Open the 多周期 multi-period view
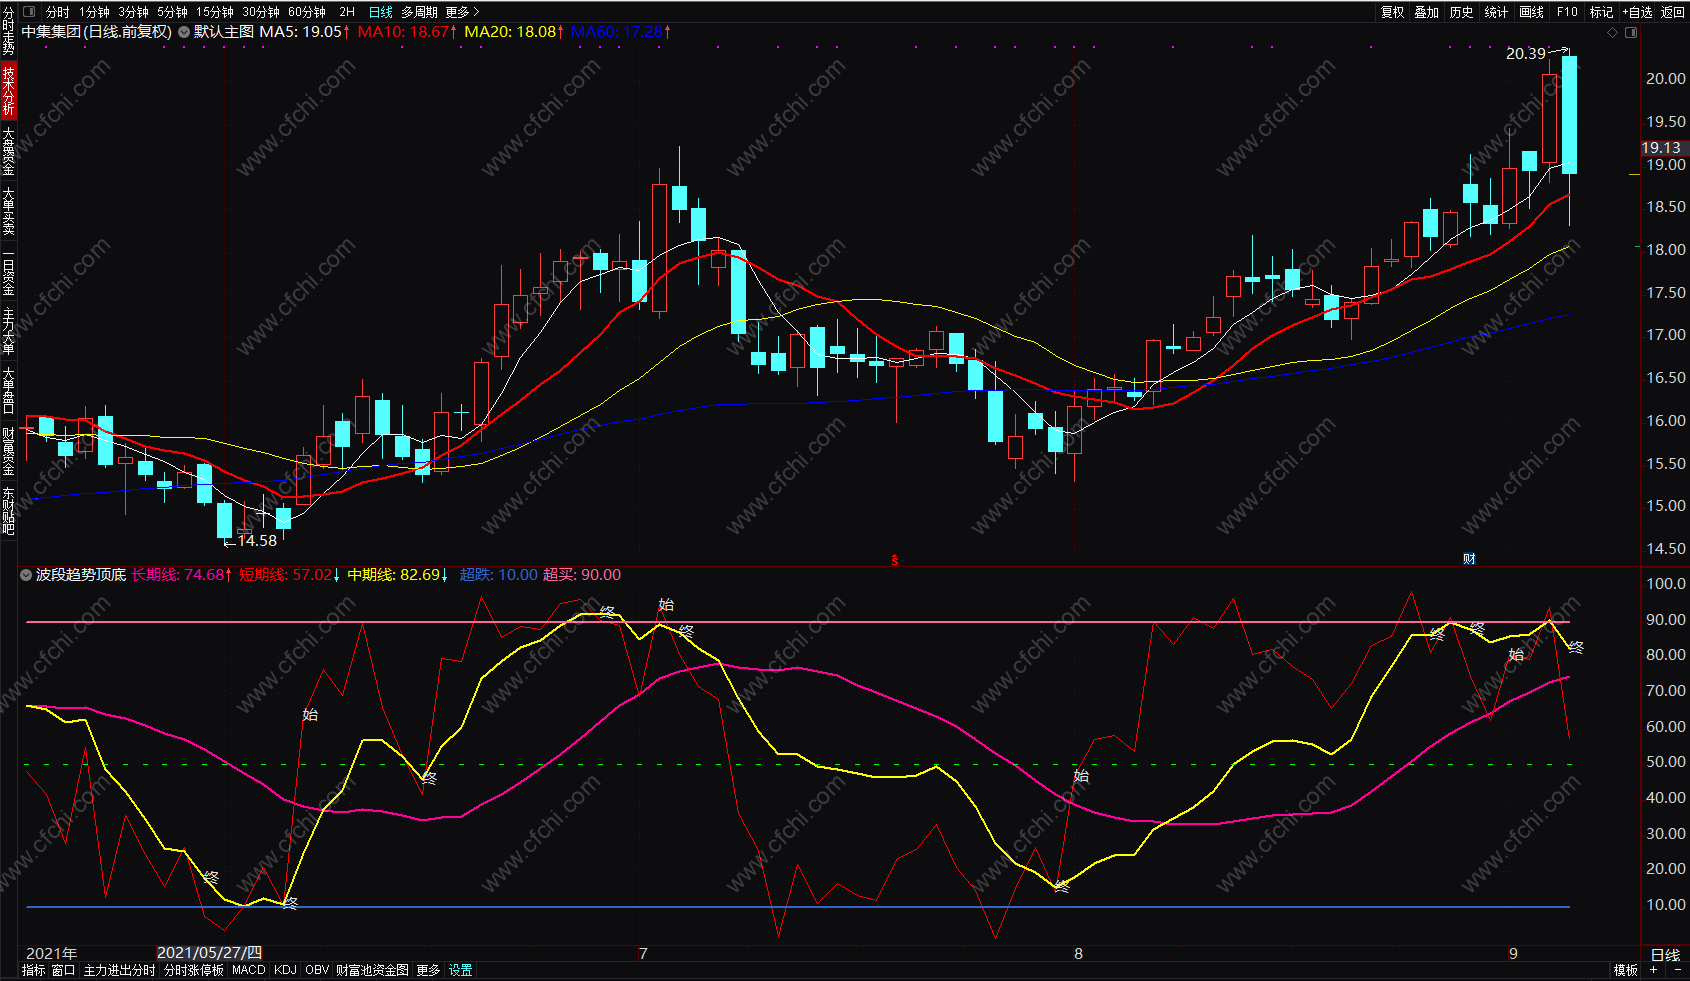Viewport: 1690px width, 981px height. (x=419, y=12)
